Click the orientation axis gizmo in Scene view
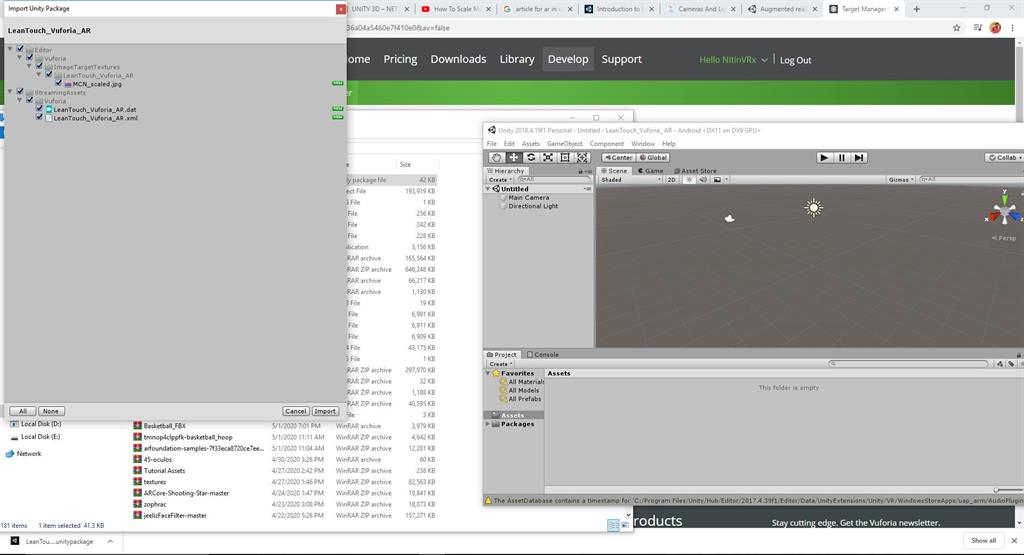 [1004, 211]
